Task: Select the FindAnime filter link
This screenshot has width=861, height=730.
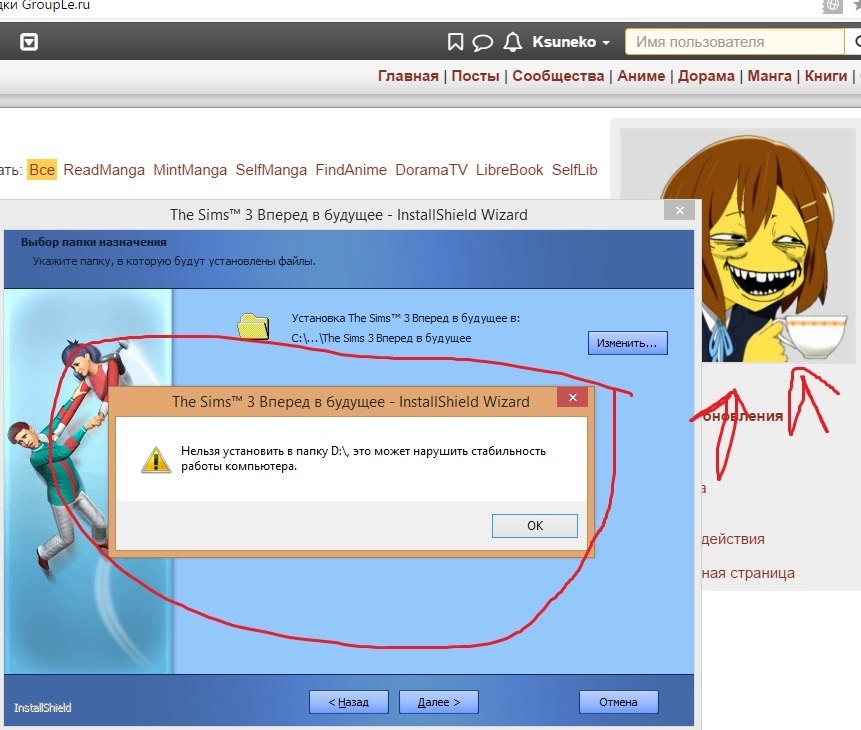Action: 351,170
